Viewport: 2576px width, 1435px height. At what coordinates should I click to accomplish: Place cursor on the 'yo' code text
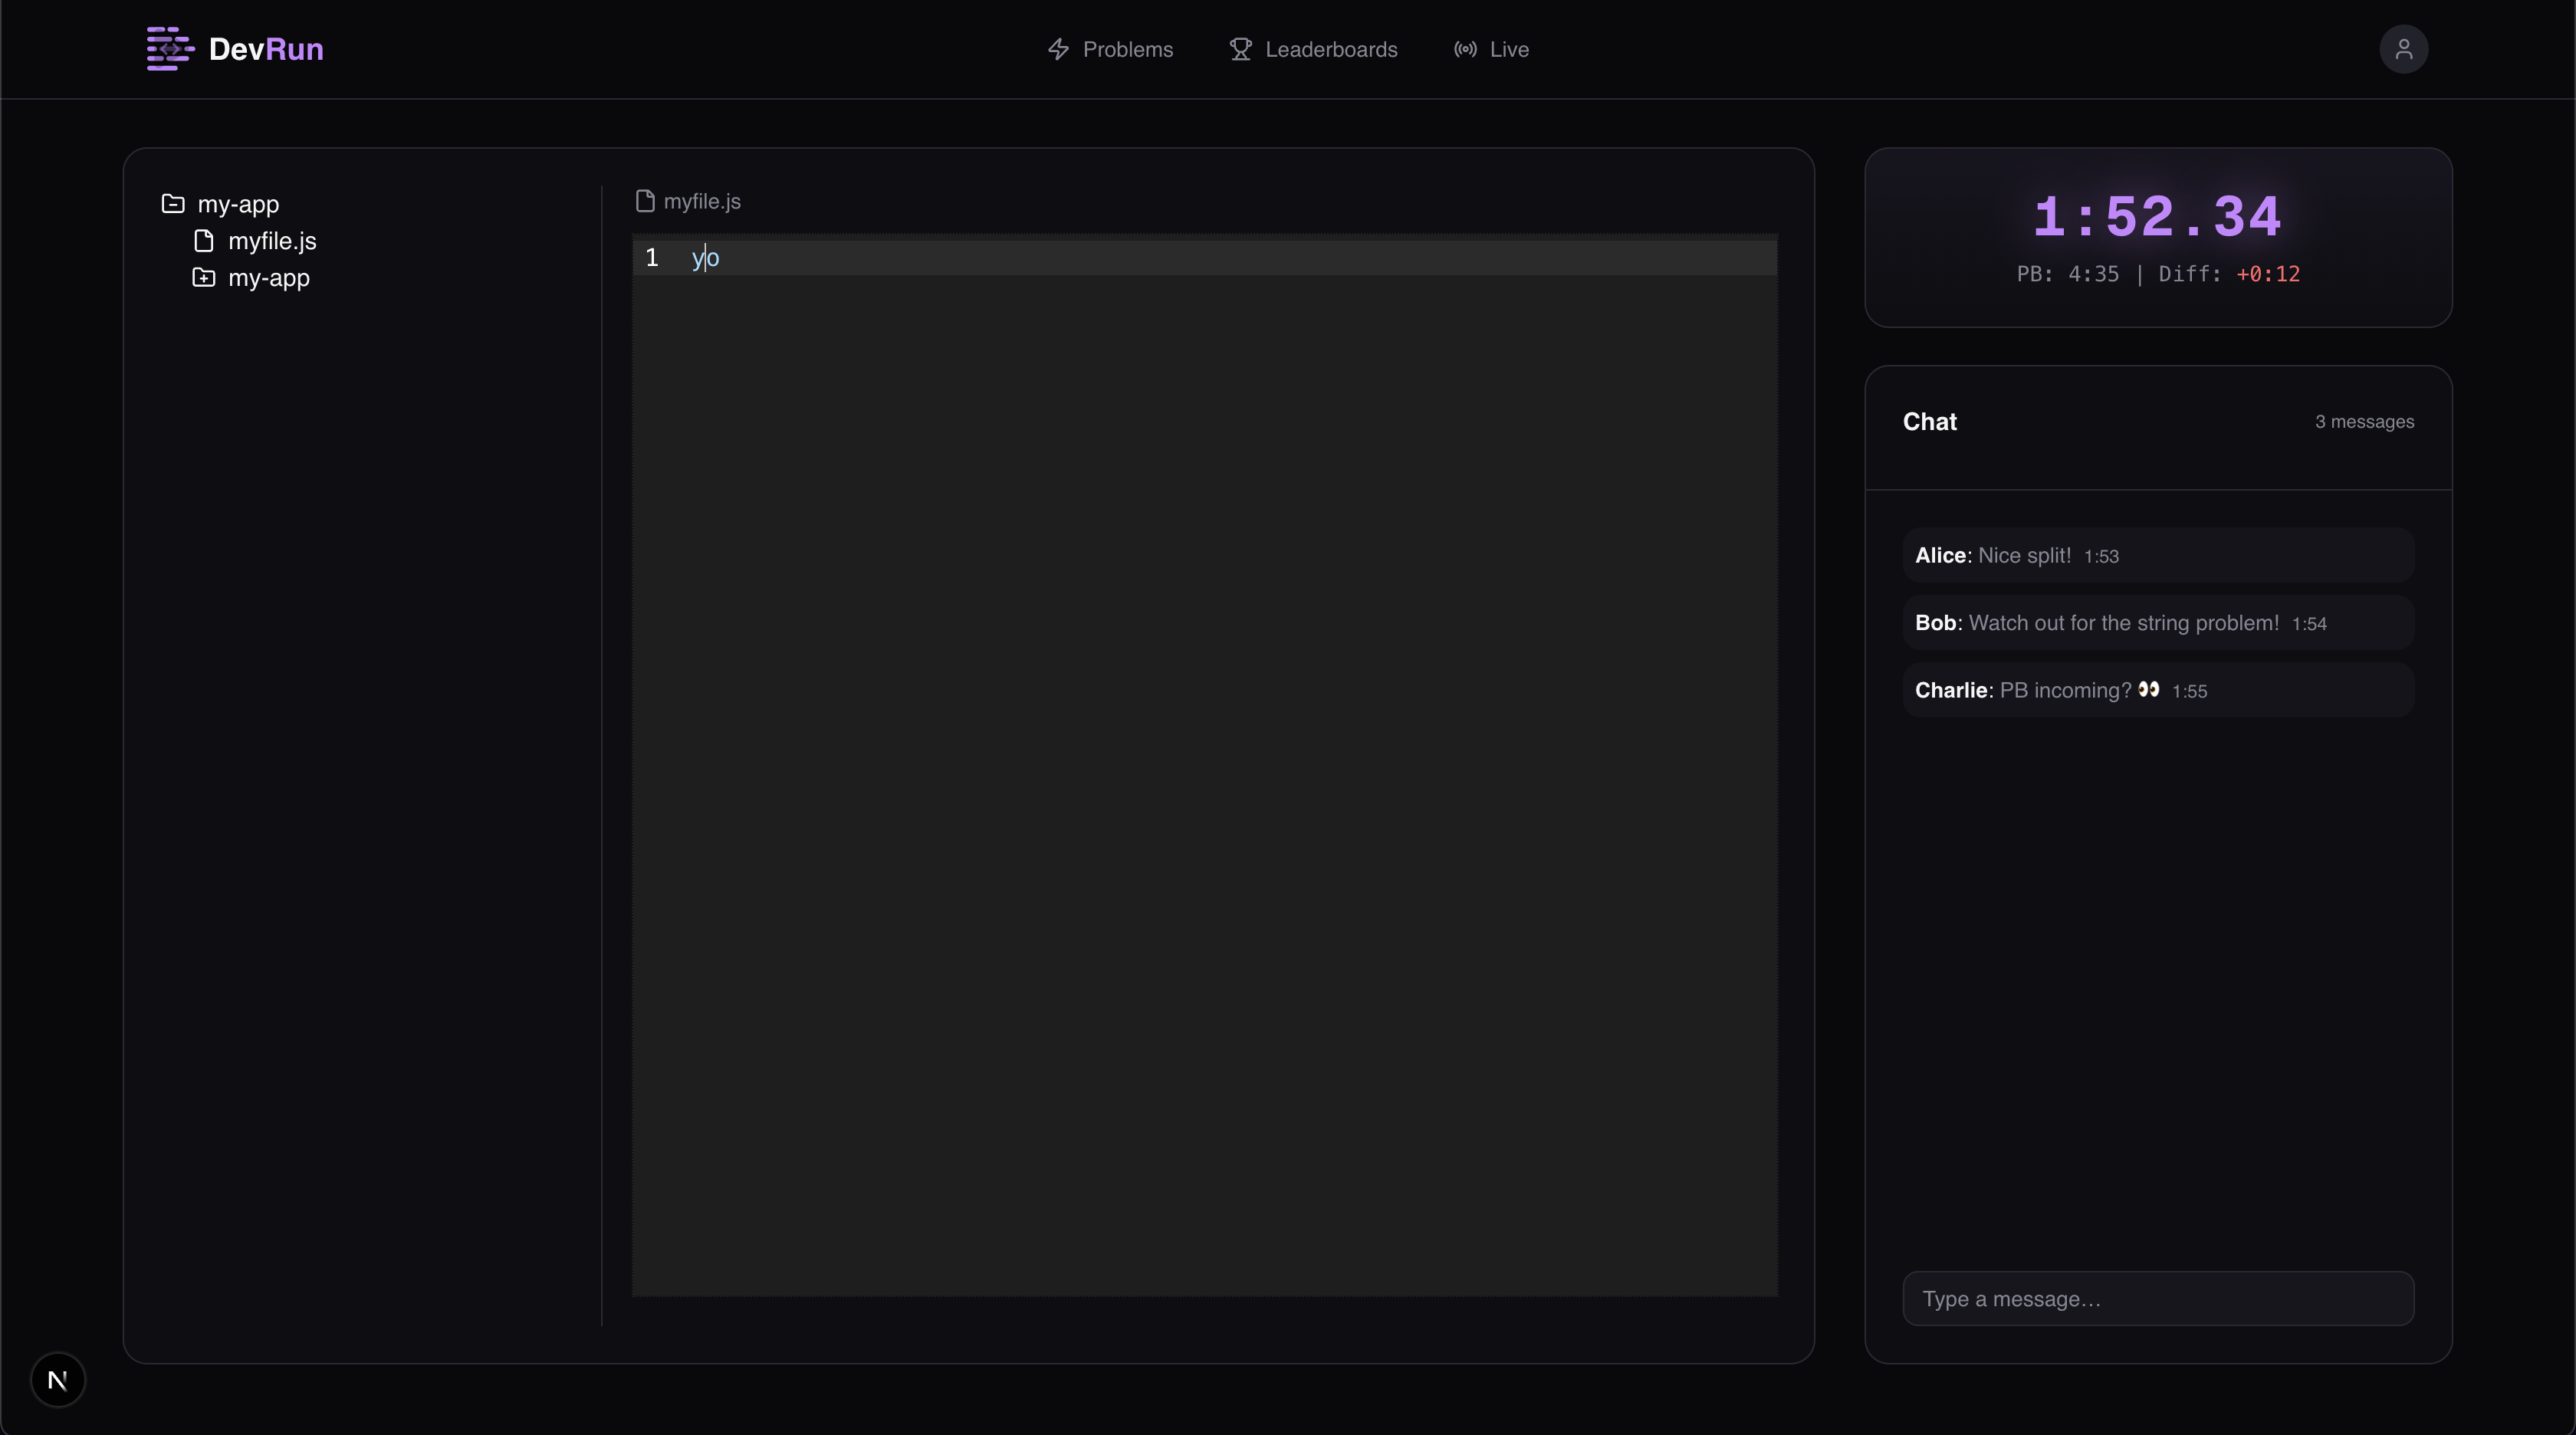click(706, 258)
